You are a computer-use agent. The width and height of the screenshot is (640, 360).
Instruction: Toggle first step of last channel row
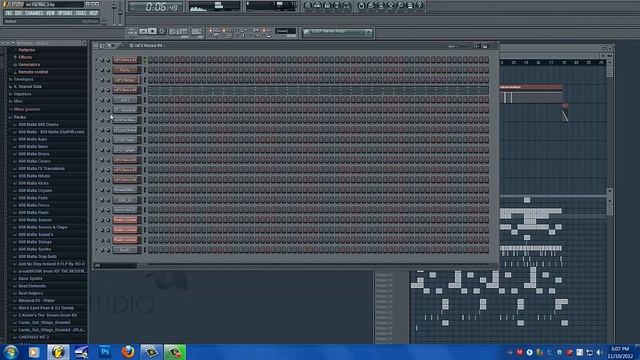pyautogui.click(x=151, y=250)
